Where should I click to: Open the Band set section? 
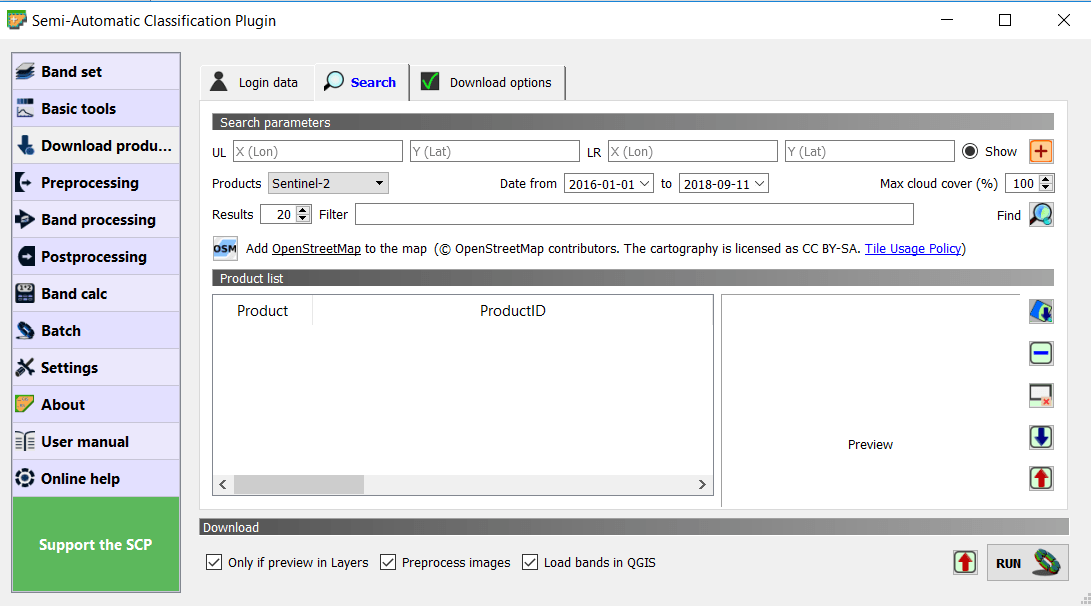96,72
